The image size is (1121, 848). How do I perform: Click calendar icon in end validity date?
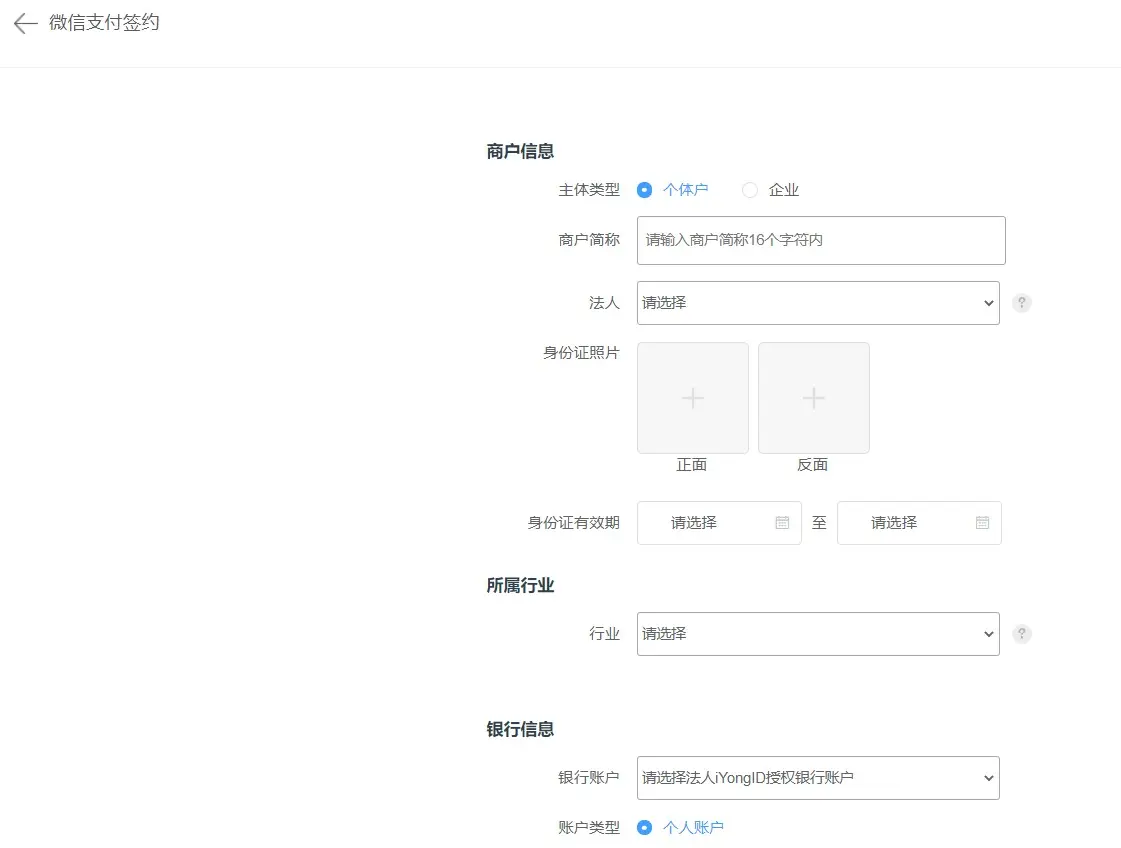[x=982, y=523]
